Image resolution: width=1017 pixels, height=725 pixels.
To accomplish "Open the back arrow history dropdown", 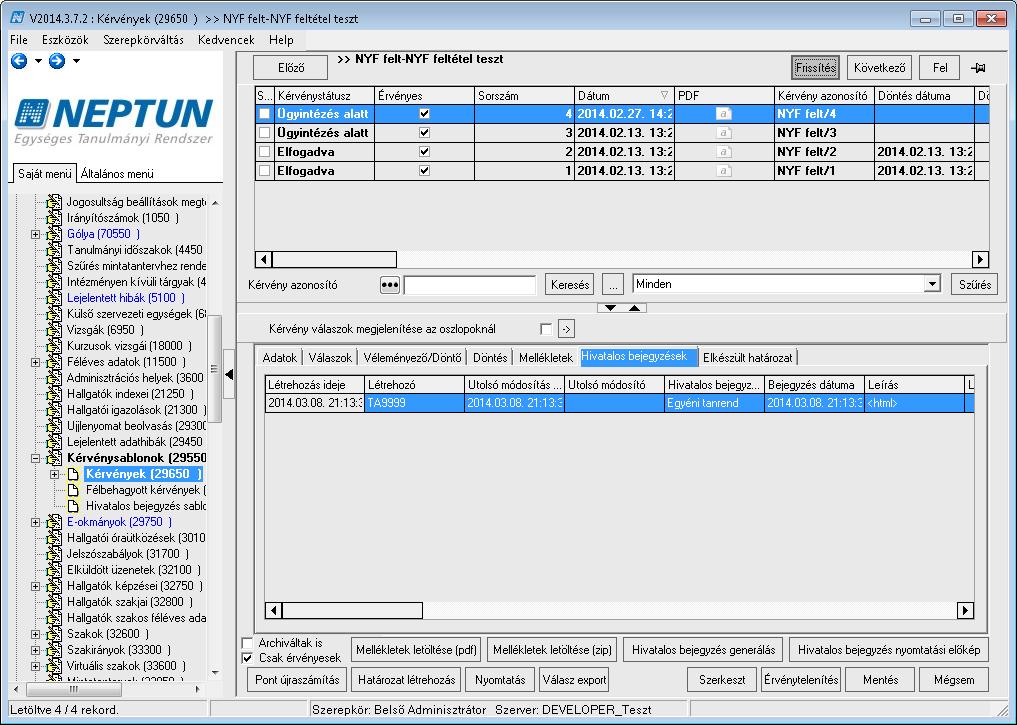I will (38, 61).
